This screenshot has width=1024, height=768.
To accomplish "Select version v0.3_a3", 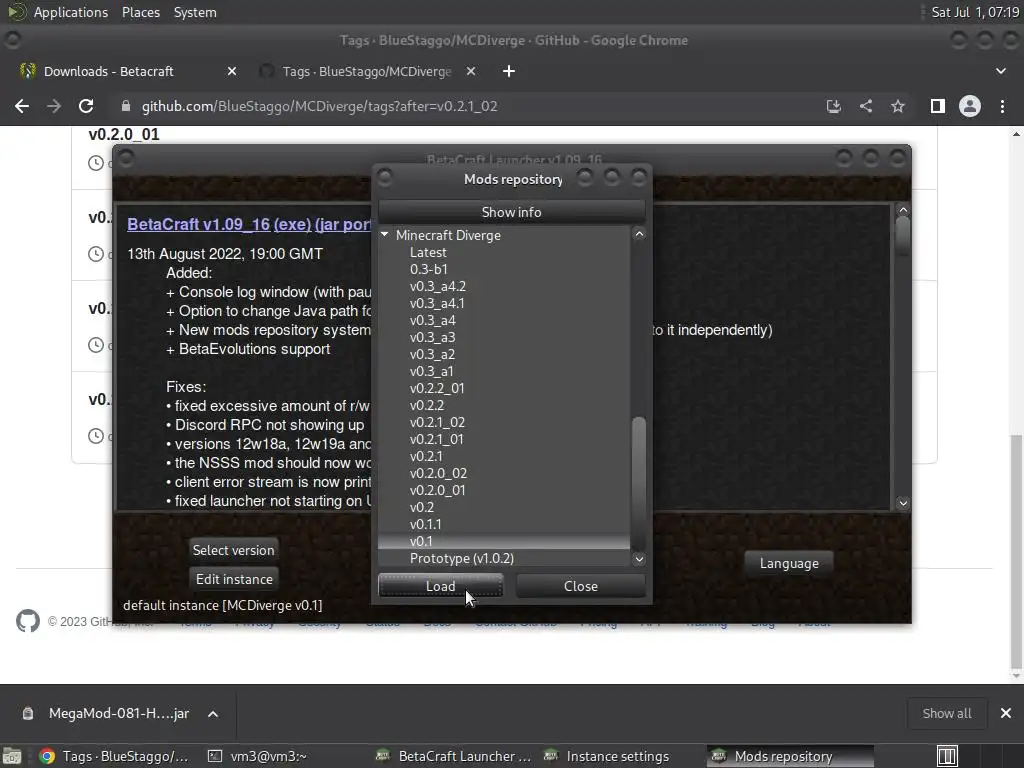I will (432, 337).
